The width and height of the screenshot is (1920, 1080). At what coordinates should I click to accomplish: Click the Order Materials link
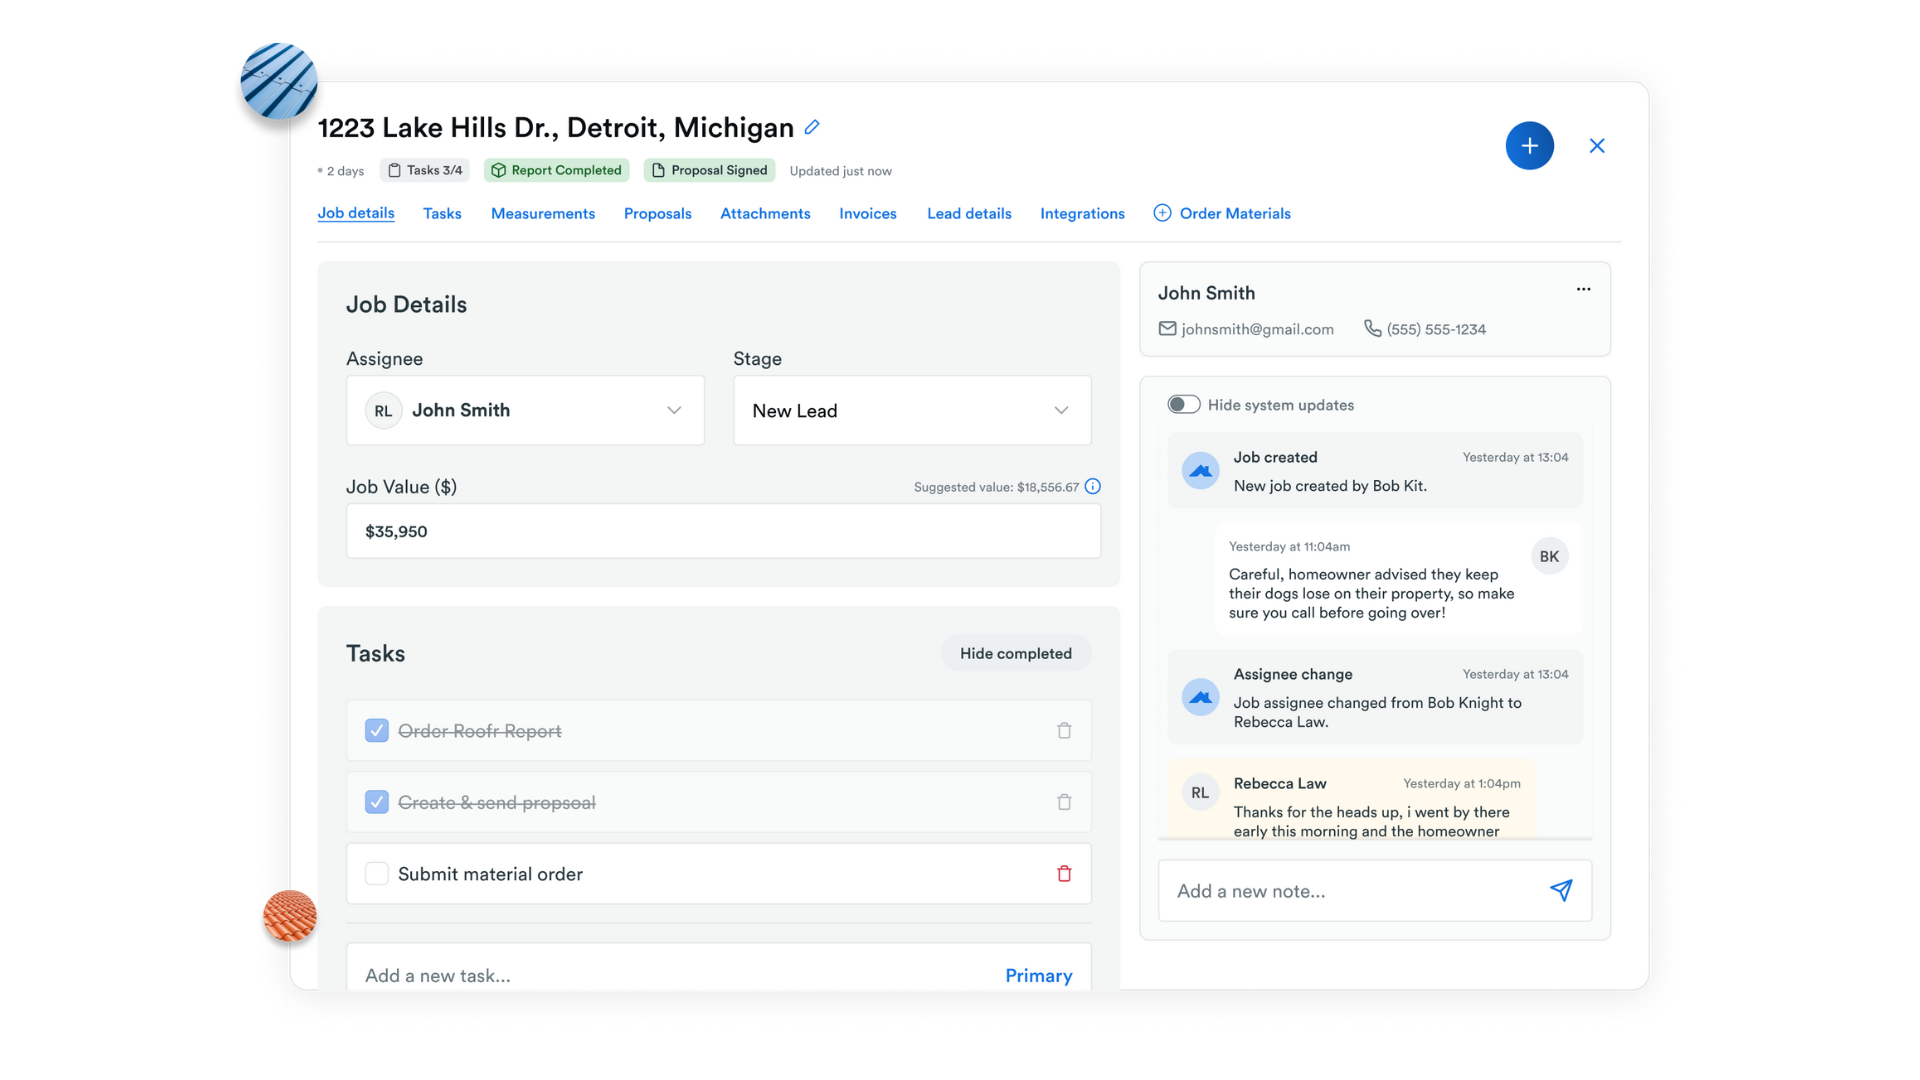point(1235,214)
